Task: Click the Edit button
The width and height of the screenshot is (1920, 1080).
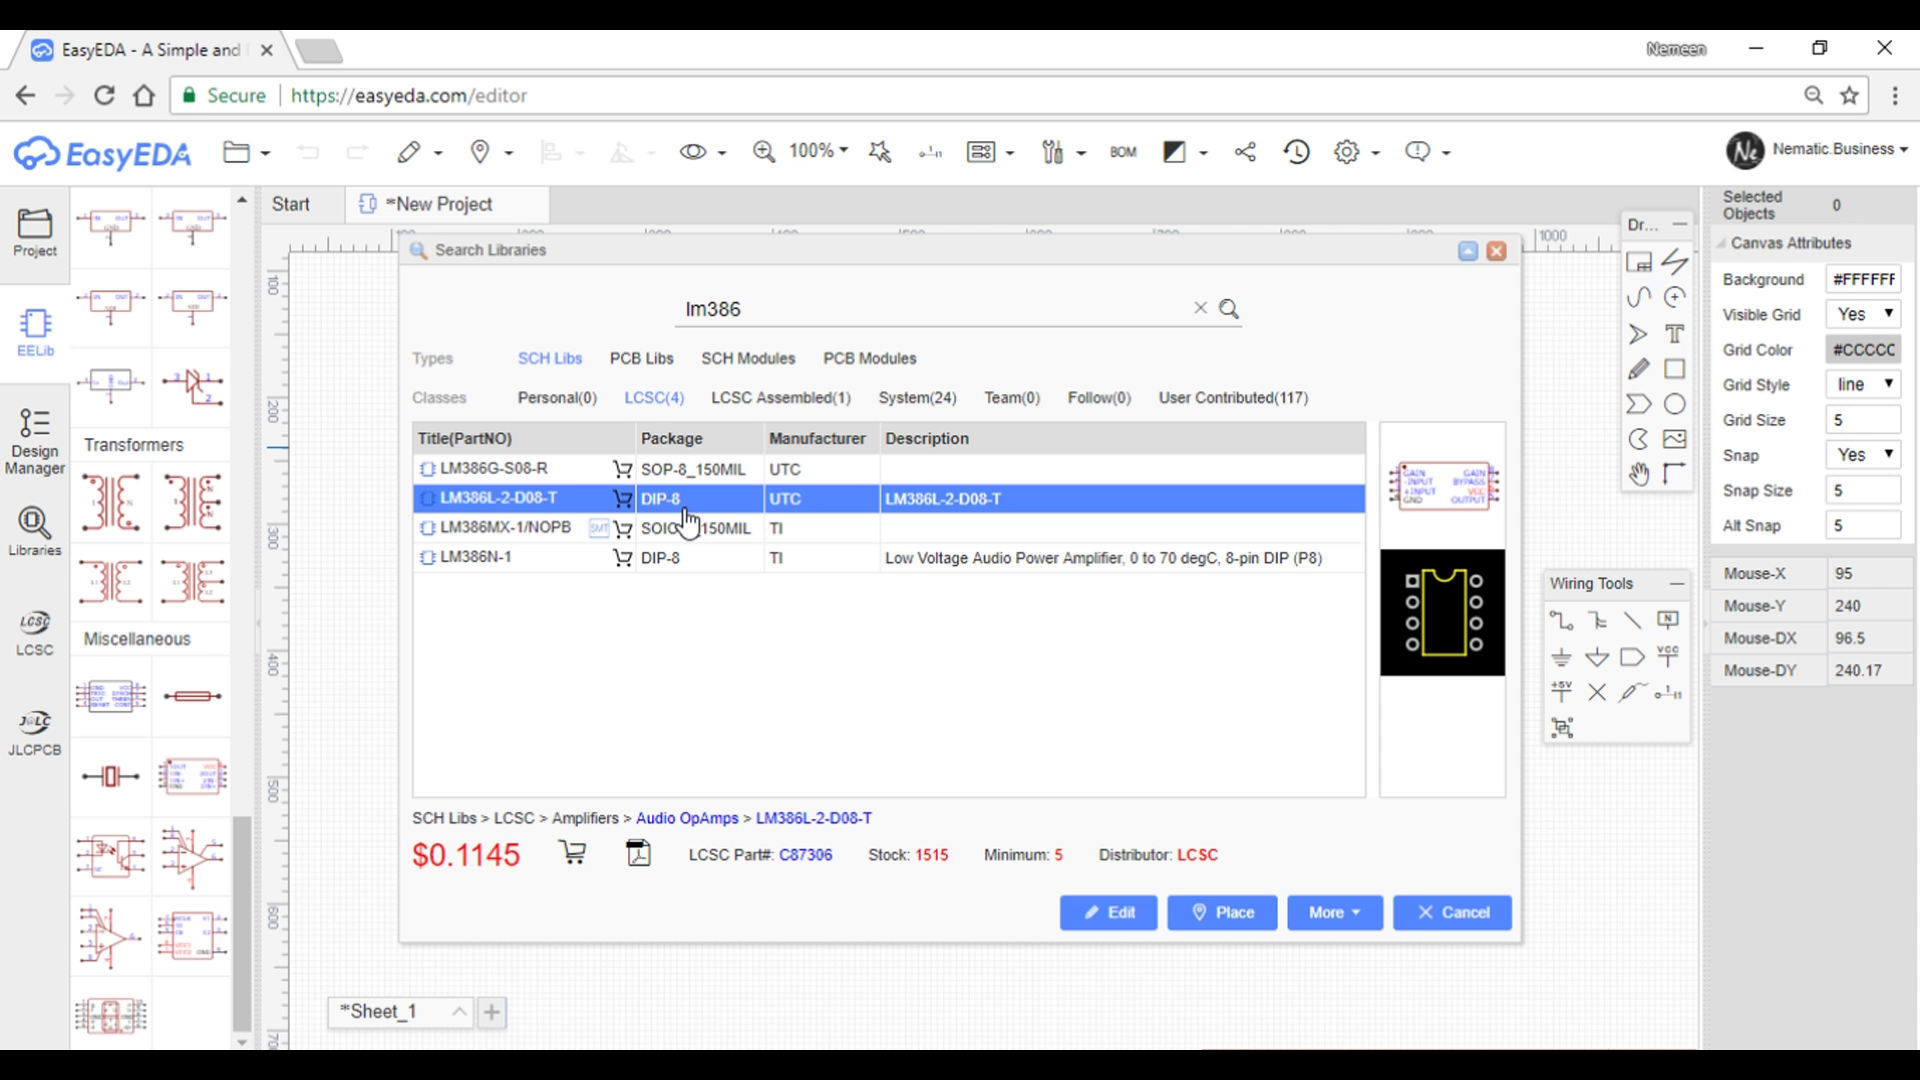Action: pos(1109,912)
